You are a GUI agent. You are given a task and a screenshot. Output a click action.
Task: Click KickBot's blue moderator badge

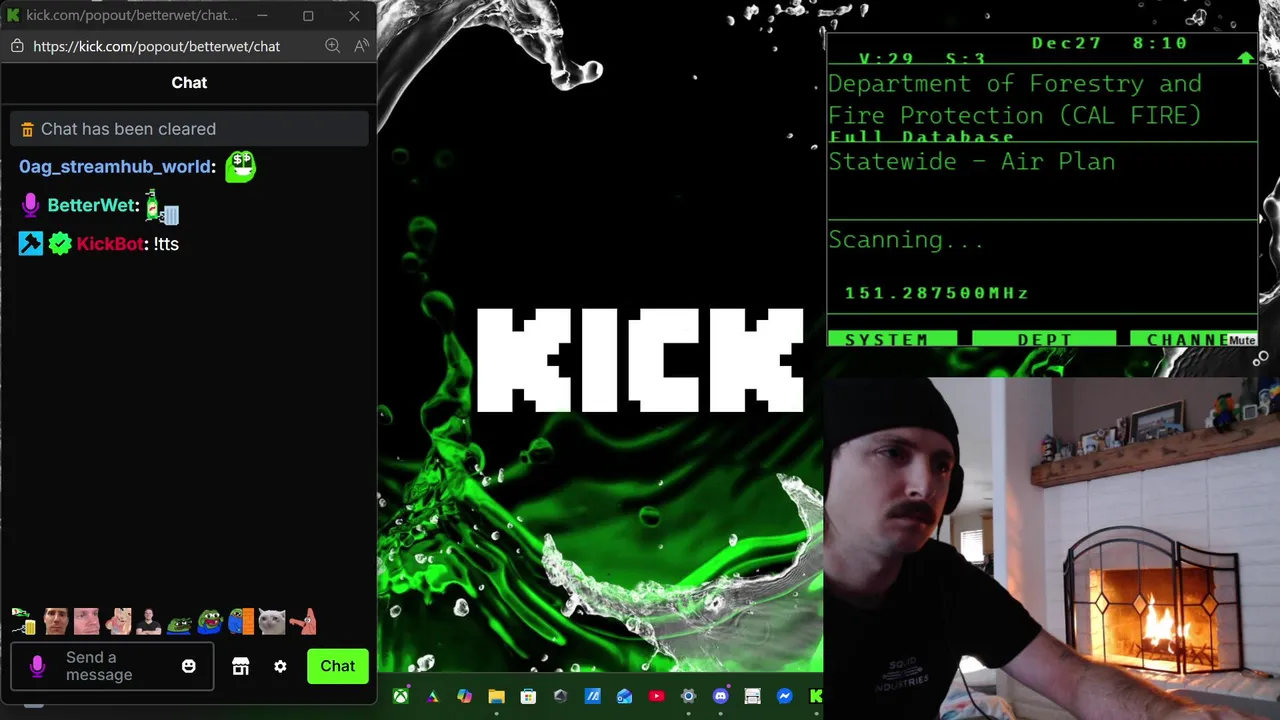click(x=31, y=244)
